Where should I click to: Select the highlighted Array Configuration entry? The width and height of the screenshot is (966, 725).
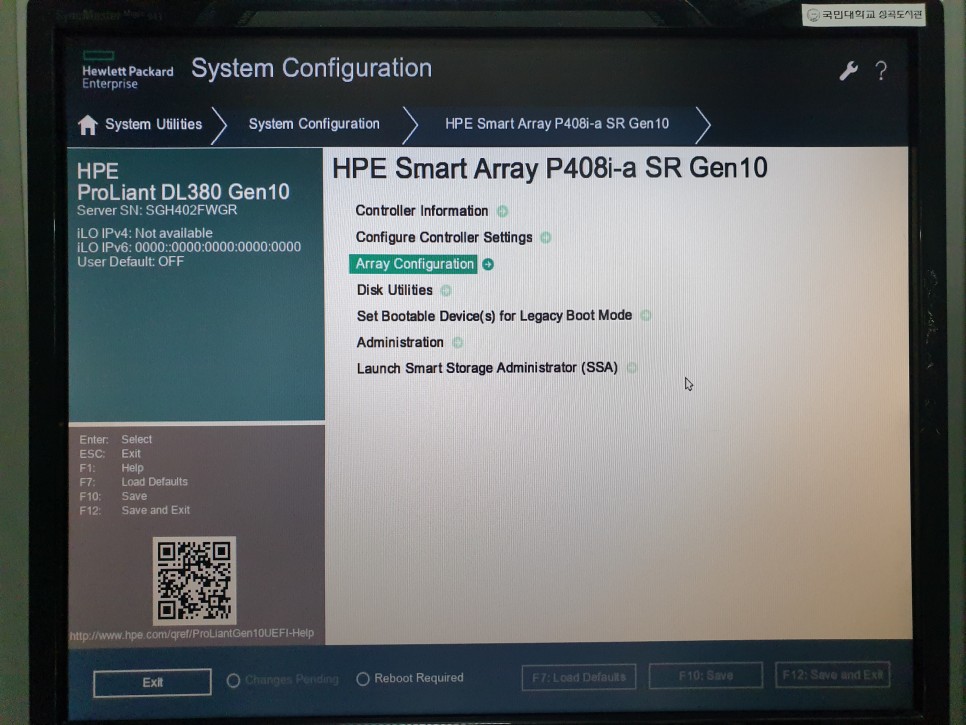pyautogui.click(x=413, y=264)
